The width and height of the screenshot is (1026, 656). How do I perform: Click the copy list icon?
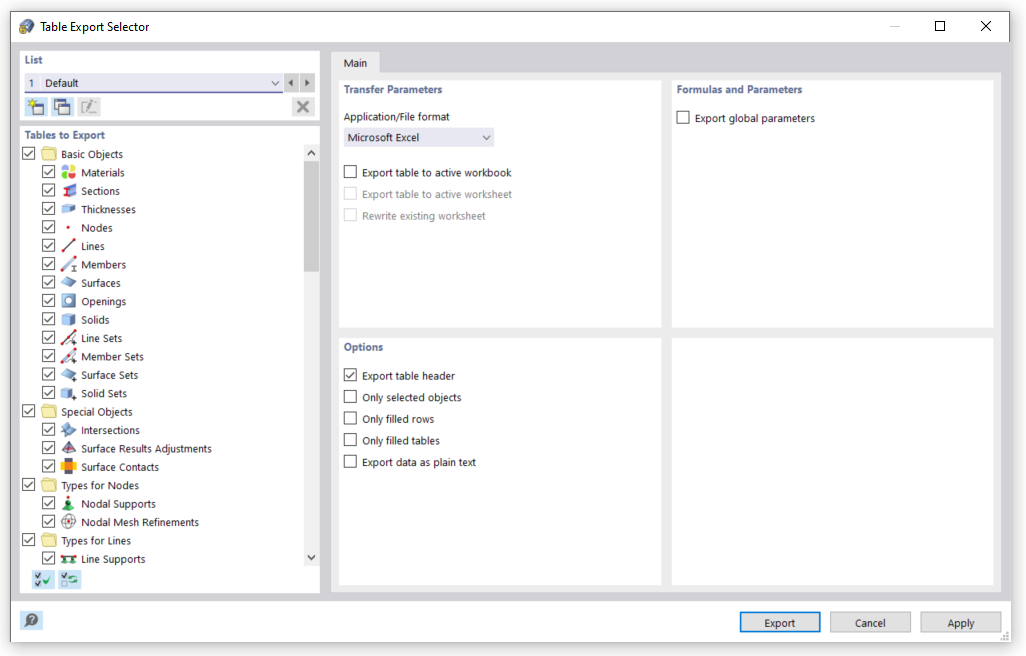(x=62, y=107)
